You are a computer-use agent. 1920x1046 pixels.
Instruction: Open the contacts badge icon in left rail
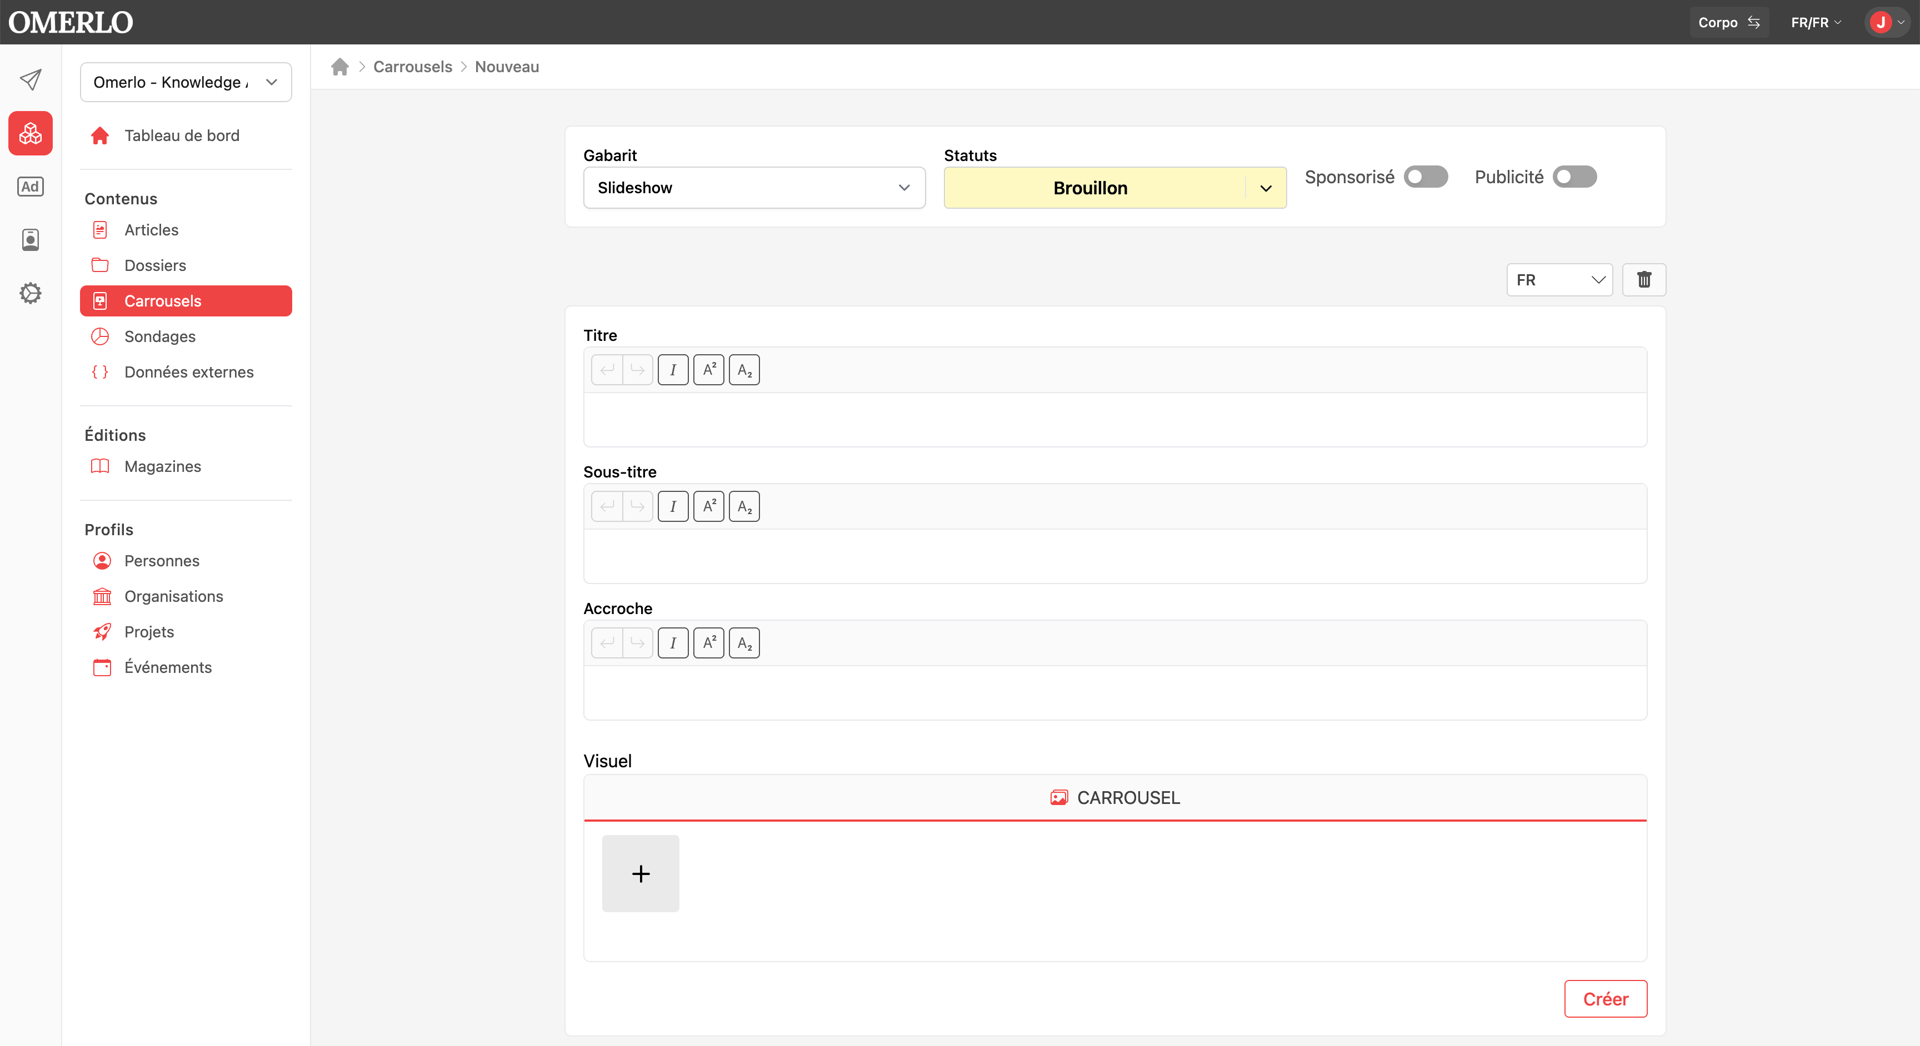31,240
